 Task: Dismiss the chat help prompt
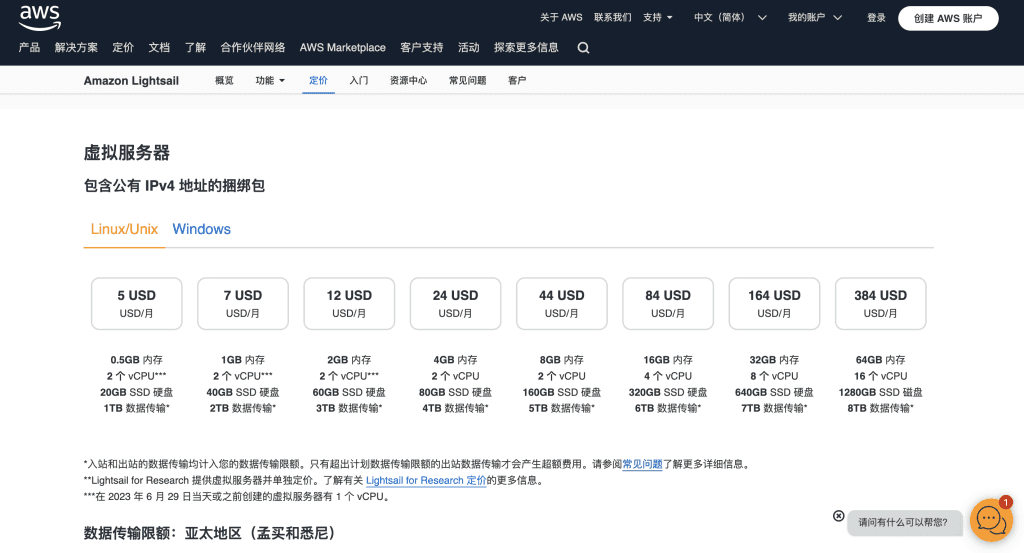839,516
